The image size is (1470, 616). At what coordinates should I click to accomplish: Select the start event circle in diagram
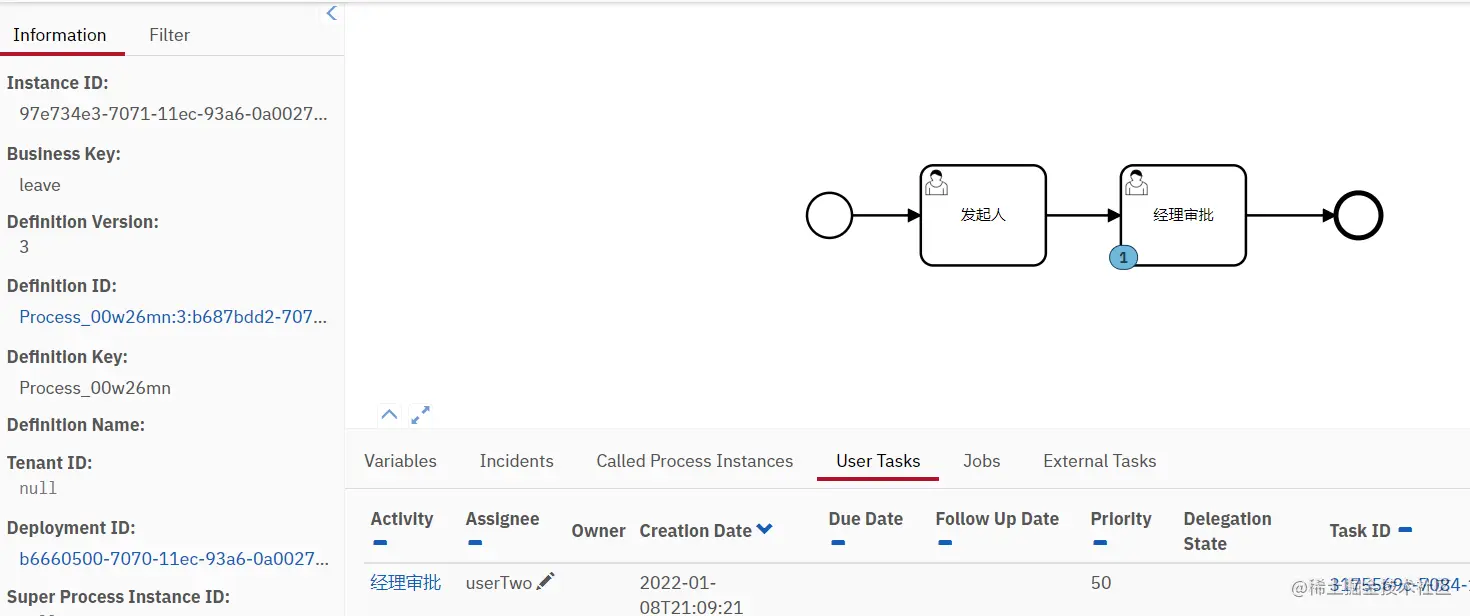click(x=829, y=215)
